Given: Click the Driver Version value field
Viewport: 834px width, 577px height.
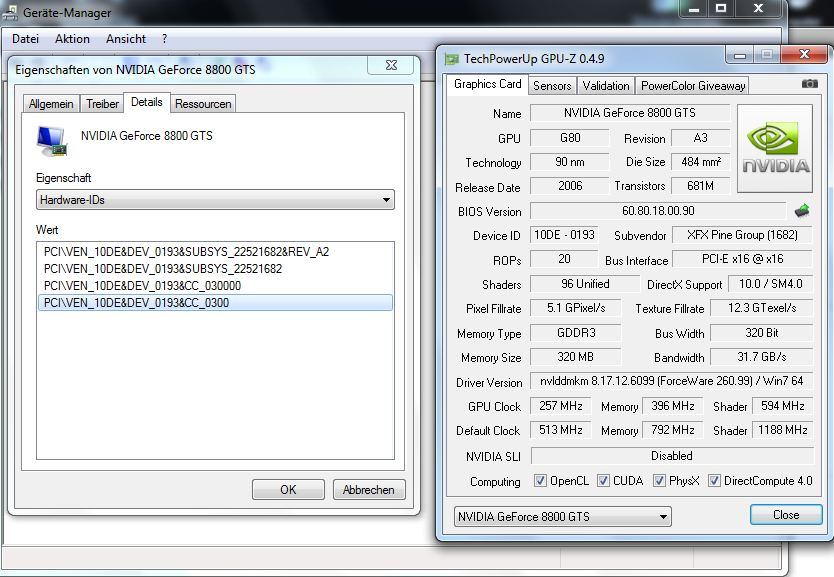Looking at the screenshot, I should point(672,381).
